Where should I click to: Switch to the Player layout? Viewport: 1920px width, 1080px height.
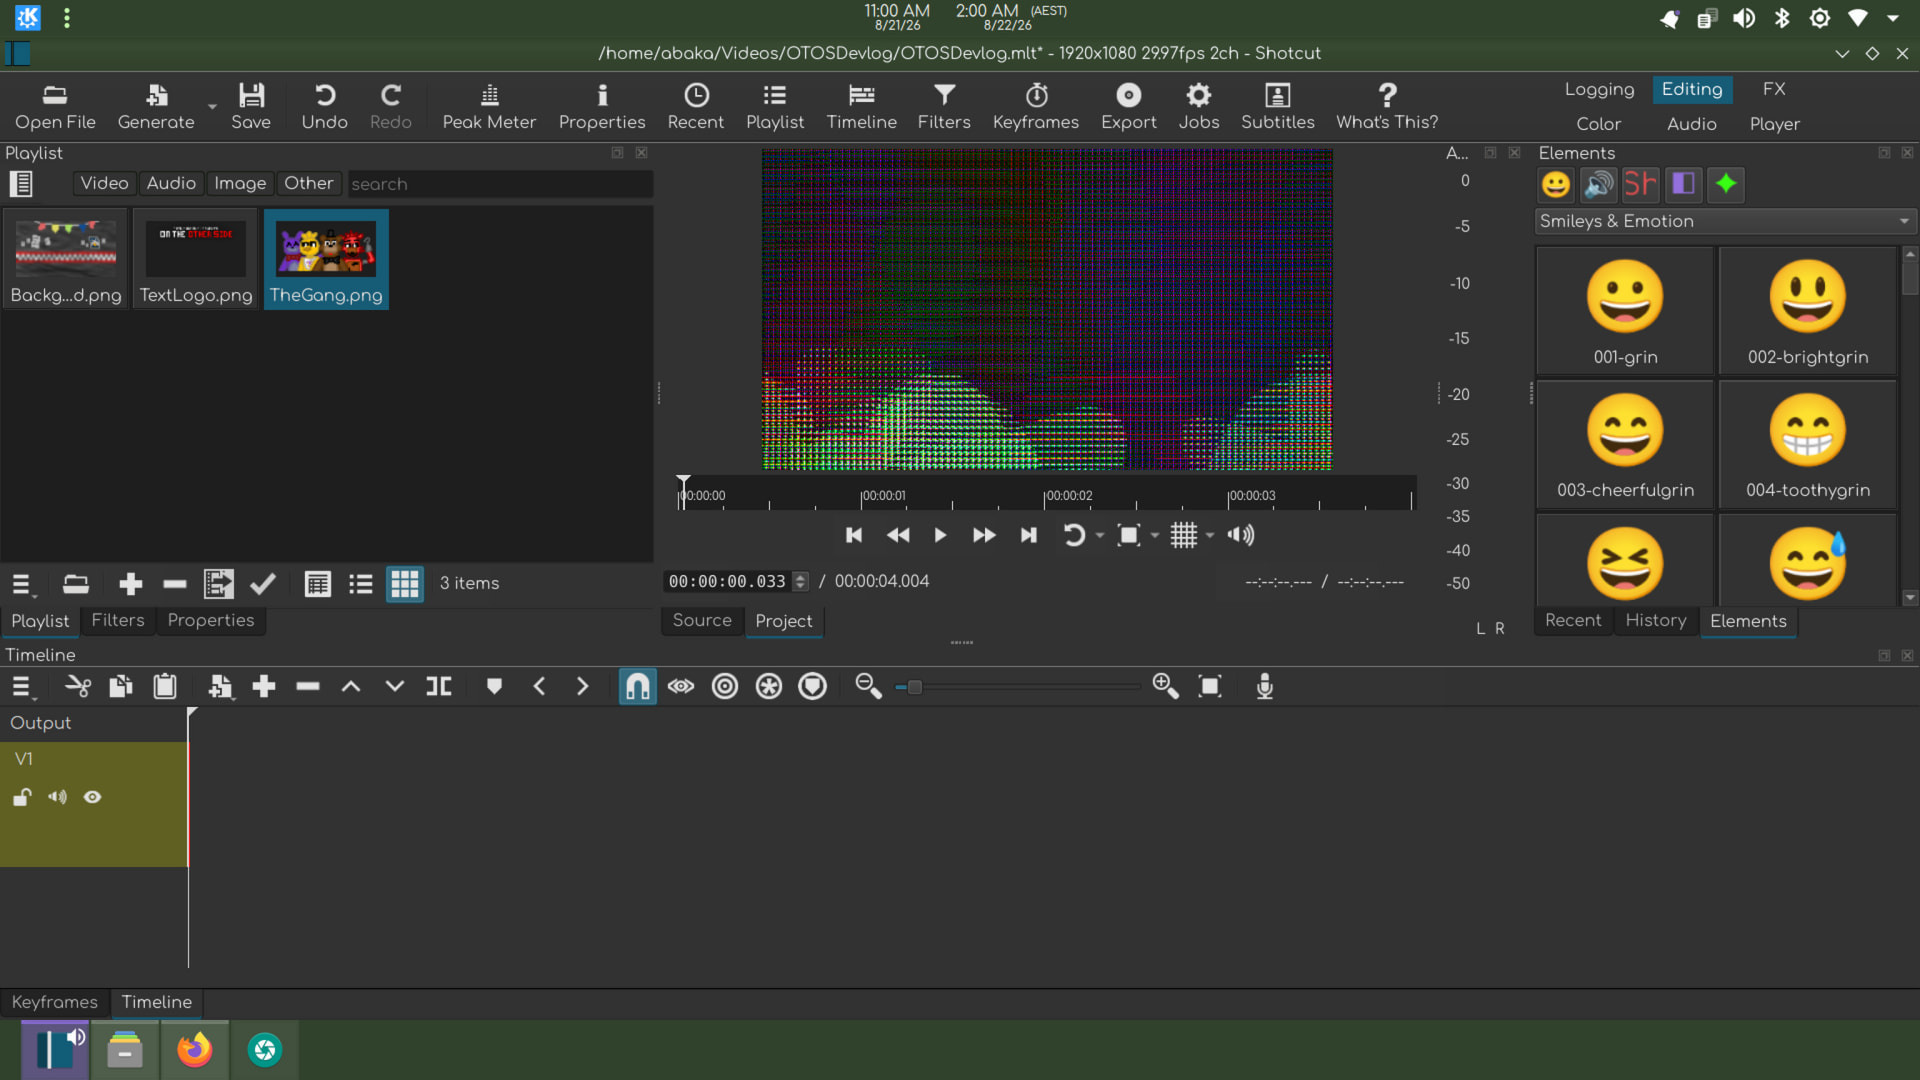click(x=1775, y=124)
